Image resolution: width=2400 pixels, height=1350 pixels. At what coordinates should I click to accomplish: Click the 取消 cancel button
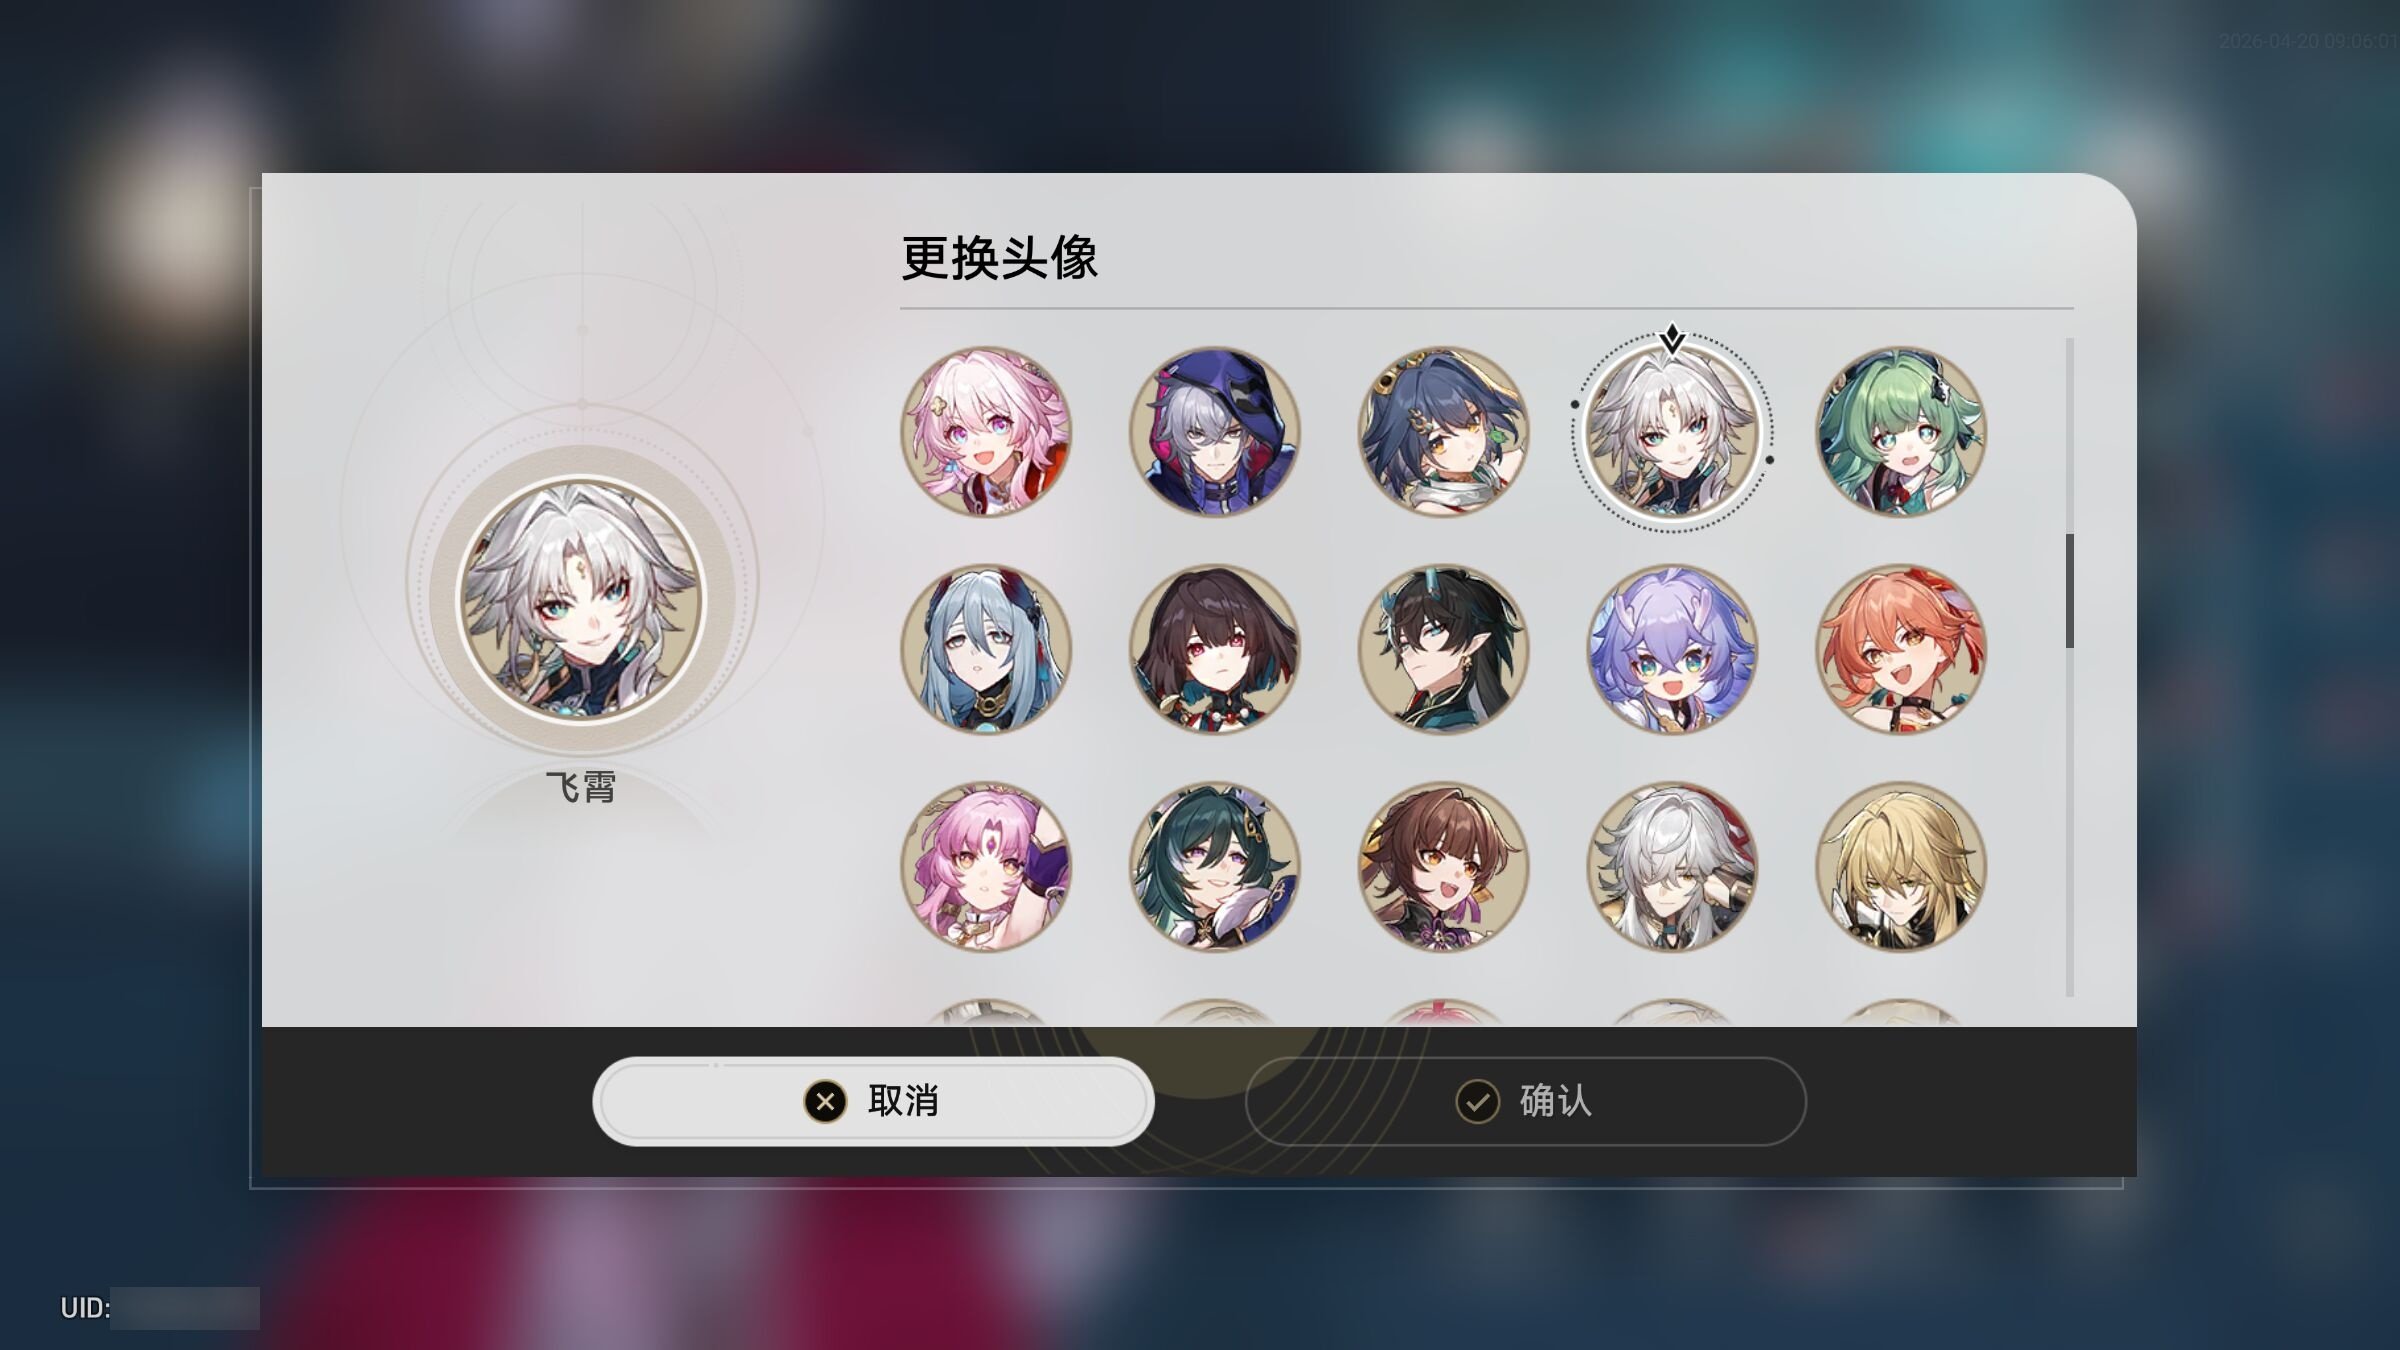874,1101
